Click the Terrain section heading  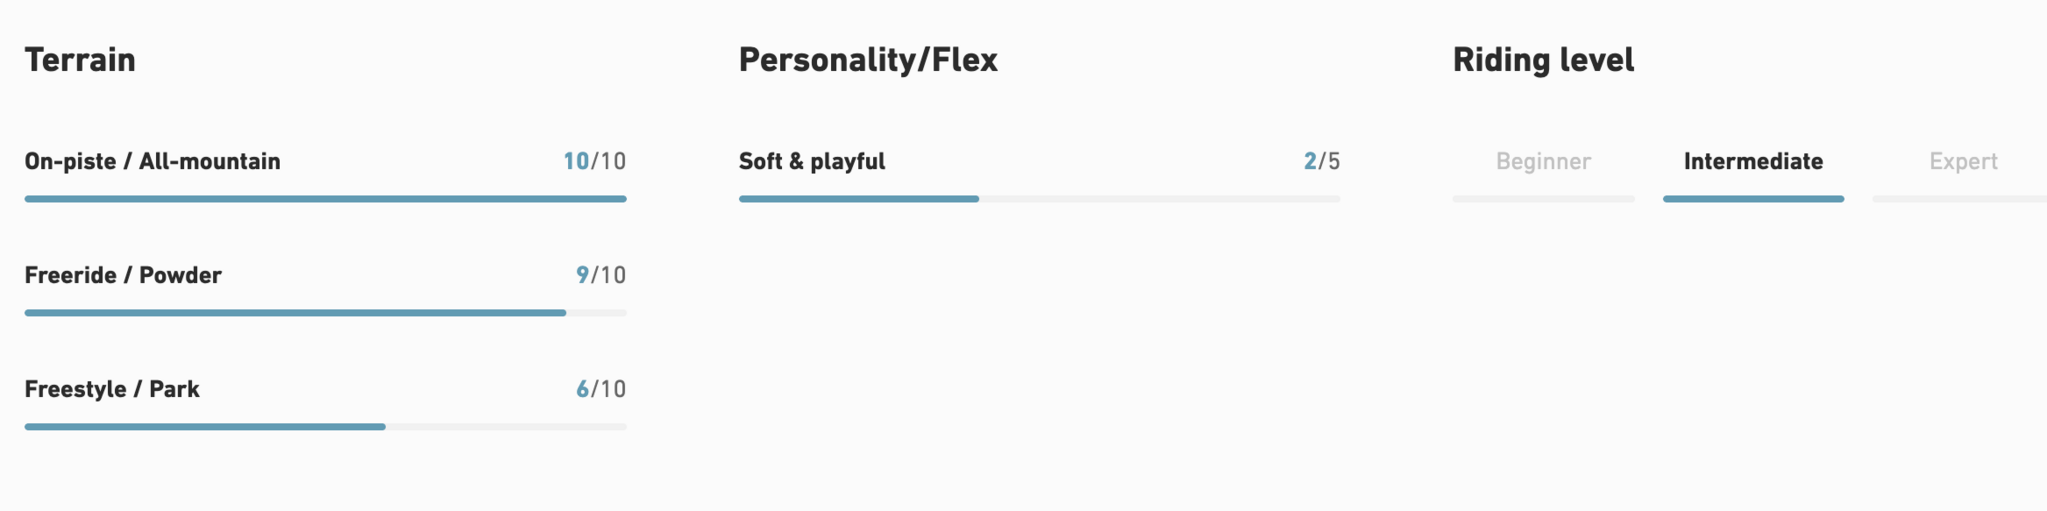click(80, 60)
